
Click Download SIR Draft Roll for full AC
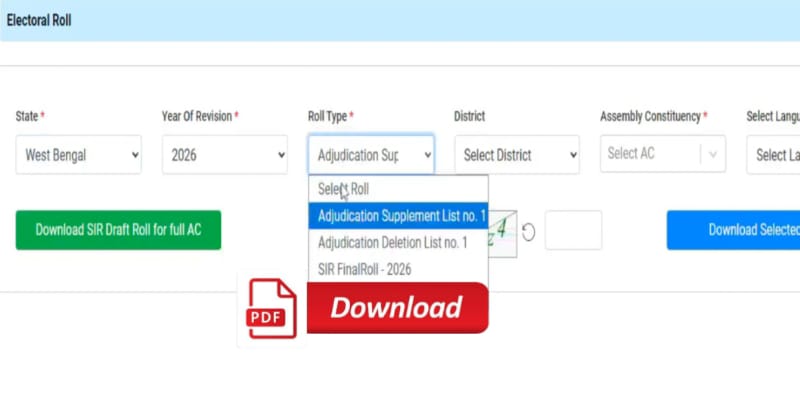pyautogui.click(x=118, y=230)
